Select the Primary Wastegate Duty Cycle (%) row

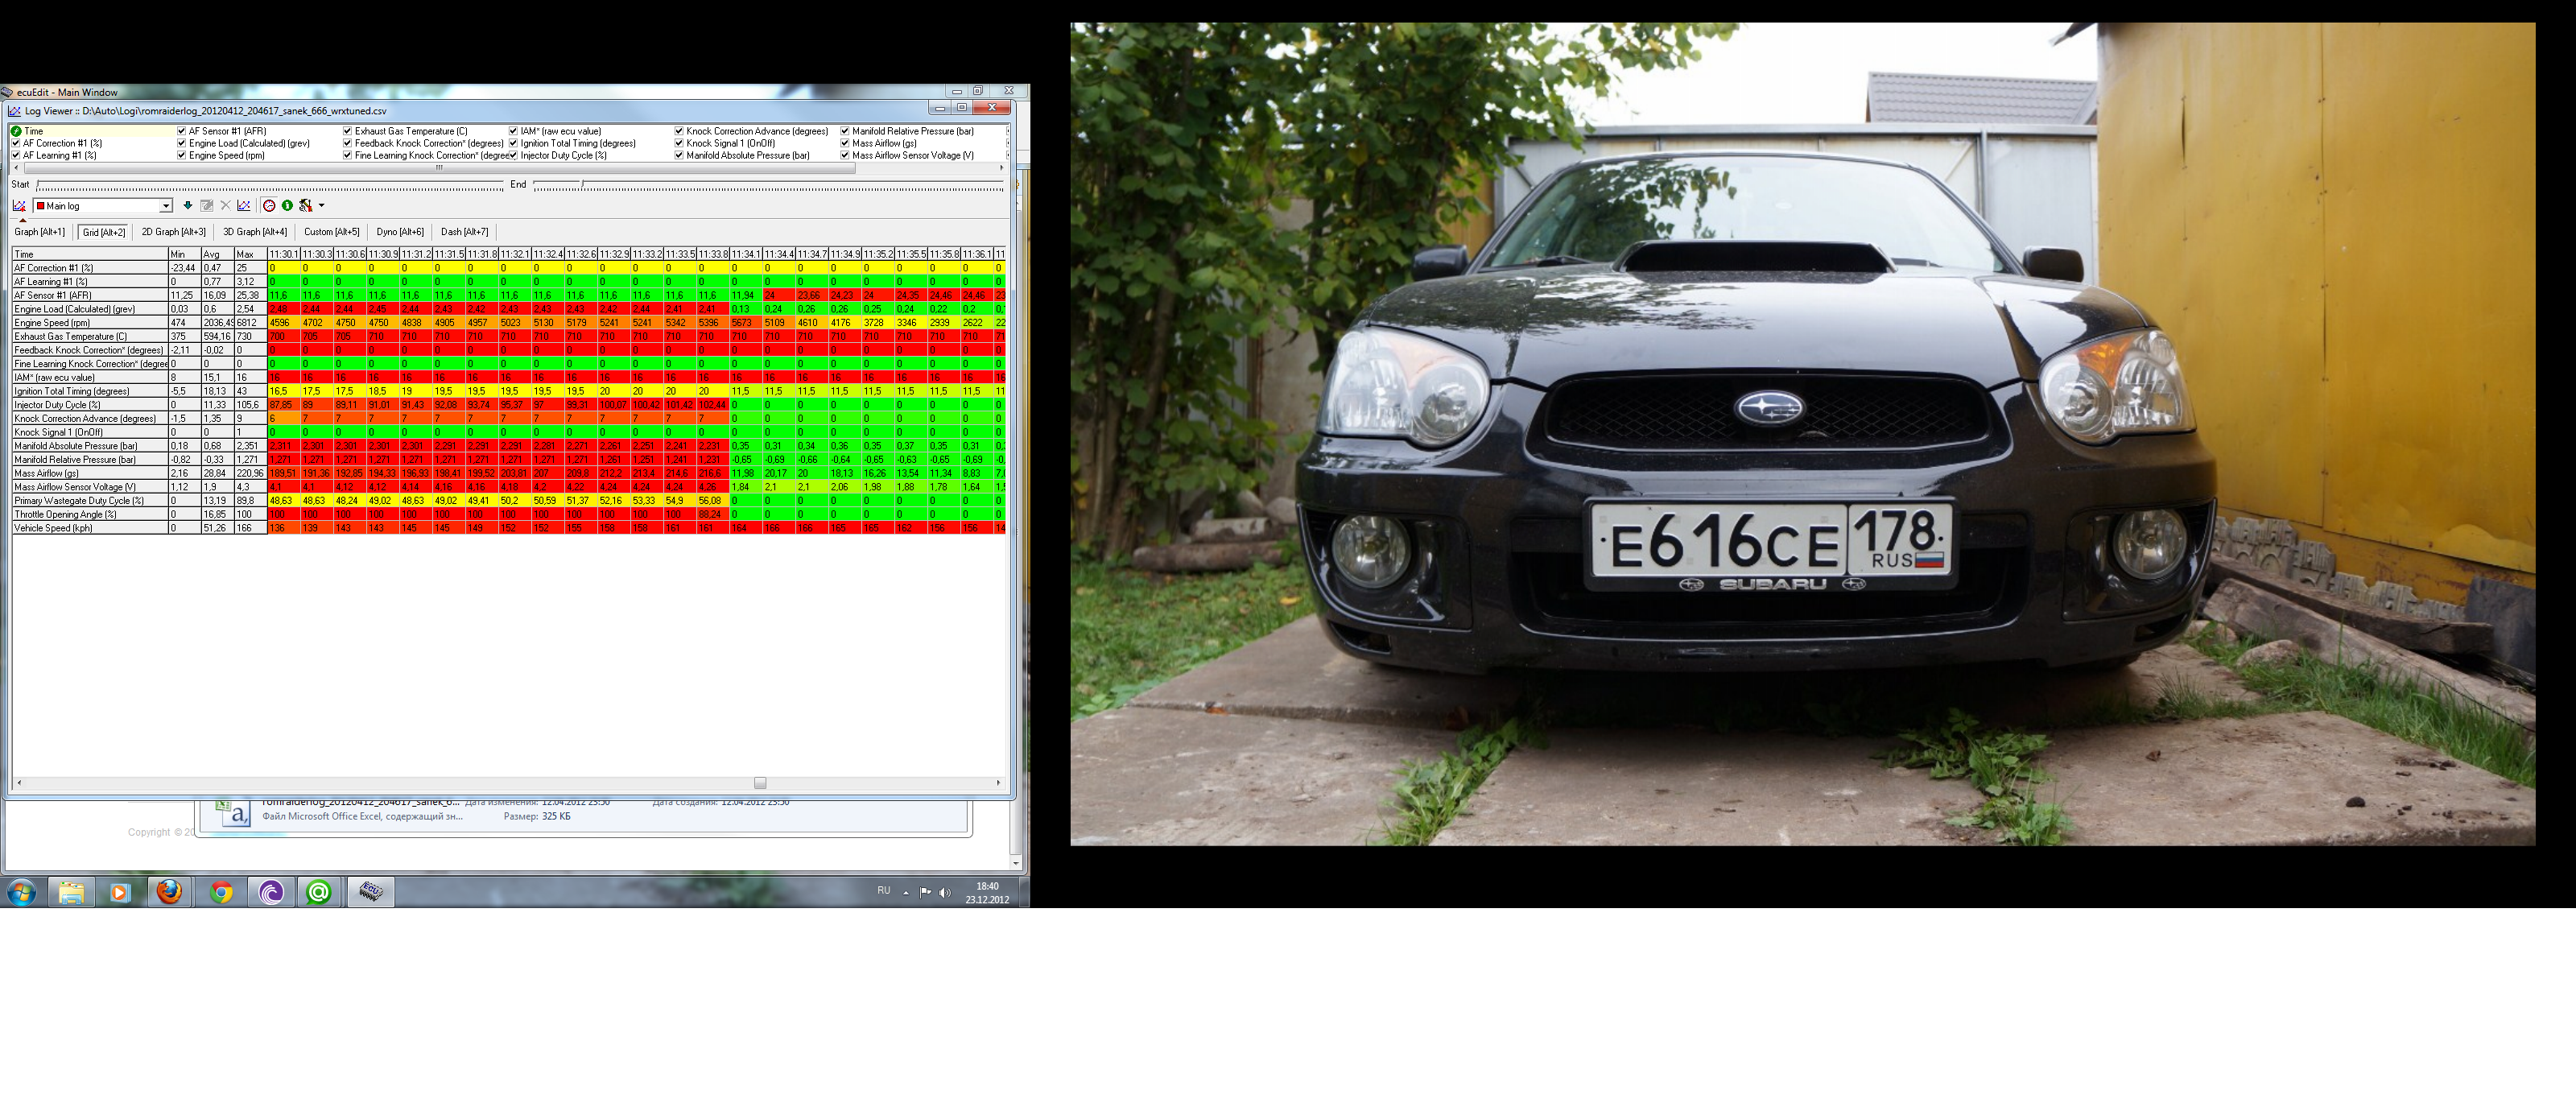pyautogui.click(x=90, y=501)
